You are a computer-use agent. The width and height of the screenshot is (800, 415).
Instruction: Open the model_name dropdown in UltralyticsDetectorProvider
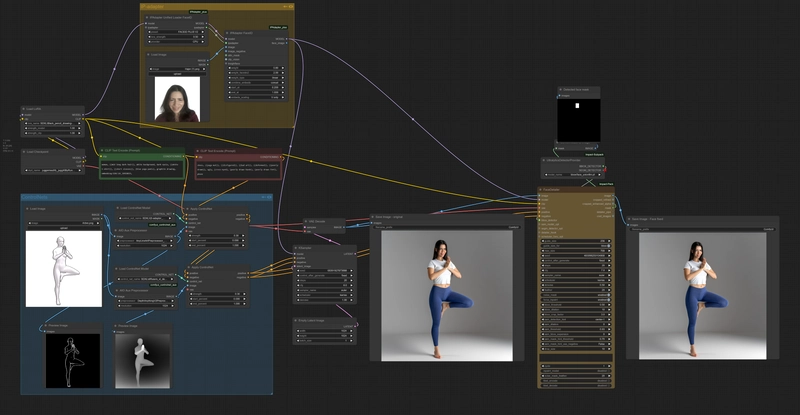tap(573, 175)
